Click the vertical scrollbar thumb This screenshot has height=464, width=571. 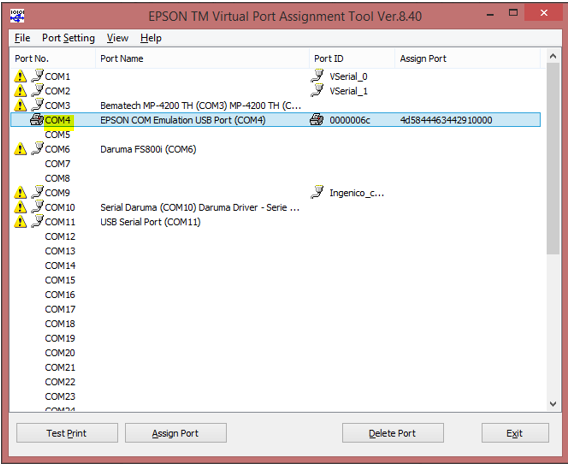(x=553, y=158)
